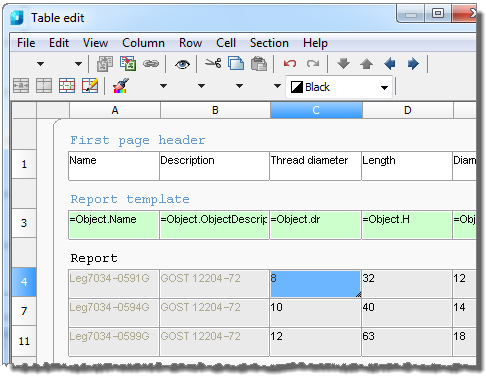This screenshot has width=486, height=377.
Task: Click the 'First page header' section label
Action: (138, 140)
